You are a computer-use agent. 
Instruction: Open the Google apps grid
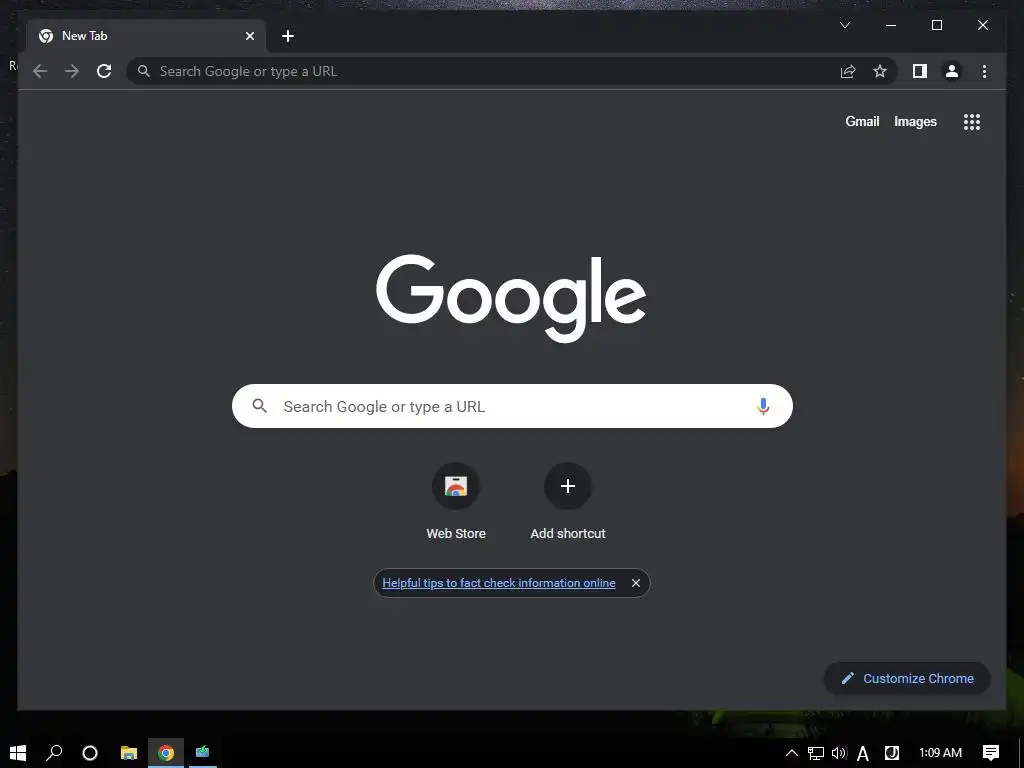(x=972, y=121)
